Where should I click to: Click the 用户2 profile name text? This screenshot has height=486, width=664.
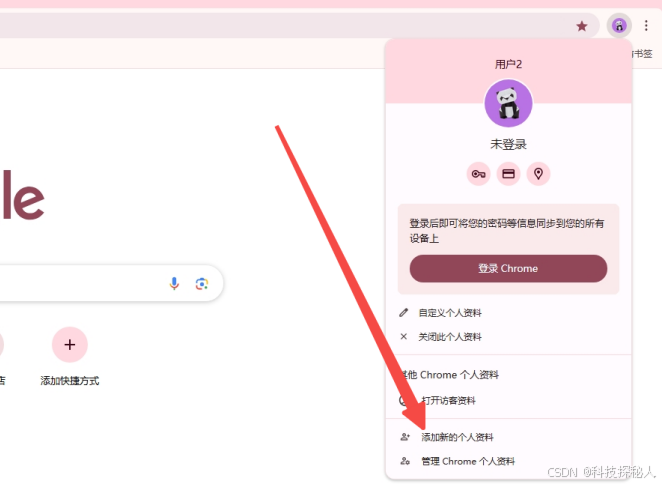click(x=508, y=64)
